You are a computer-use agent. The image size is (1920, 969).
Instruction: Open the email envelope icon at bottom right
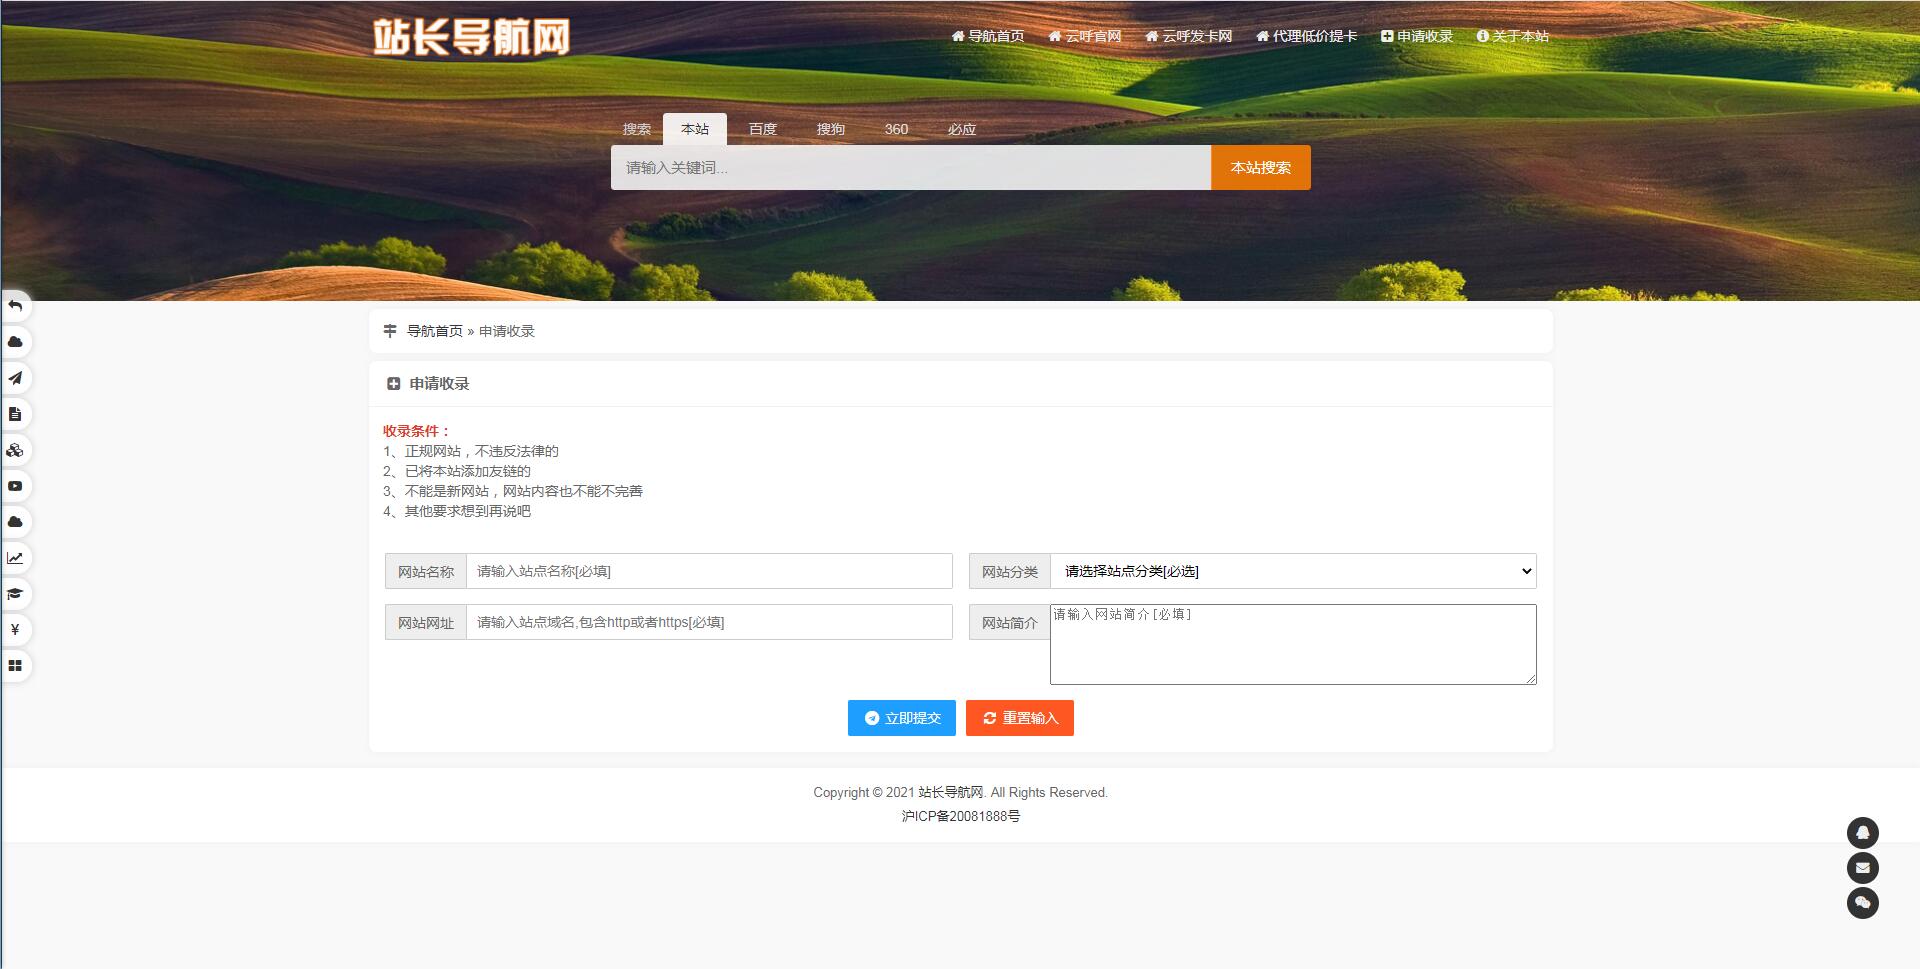click(x=1862, y=868)
